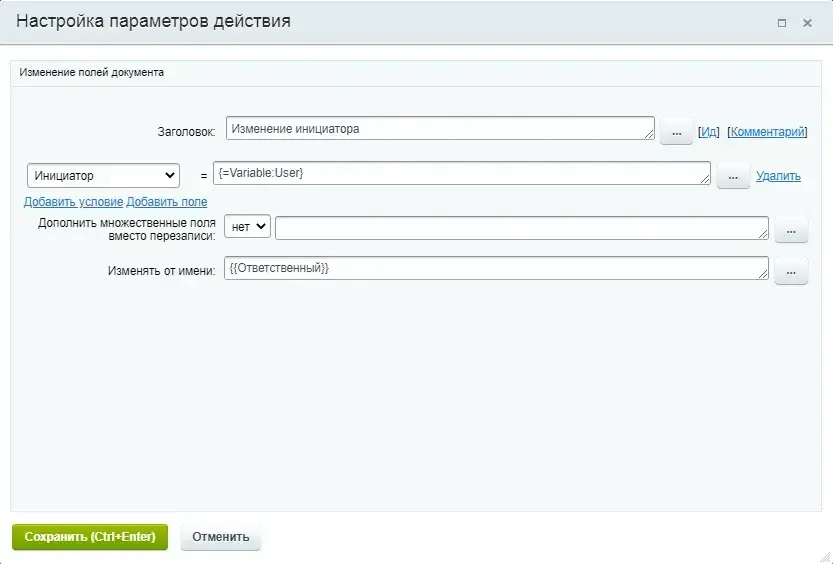This screenshot has width=833, height=564.
Task: Close the action settings dialog
Action: tap(807, 23)
